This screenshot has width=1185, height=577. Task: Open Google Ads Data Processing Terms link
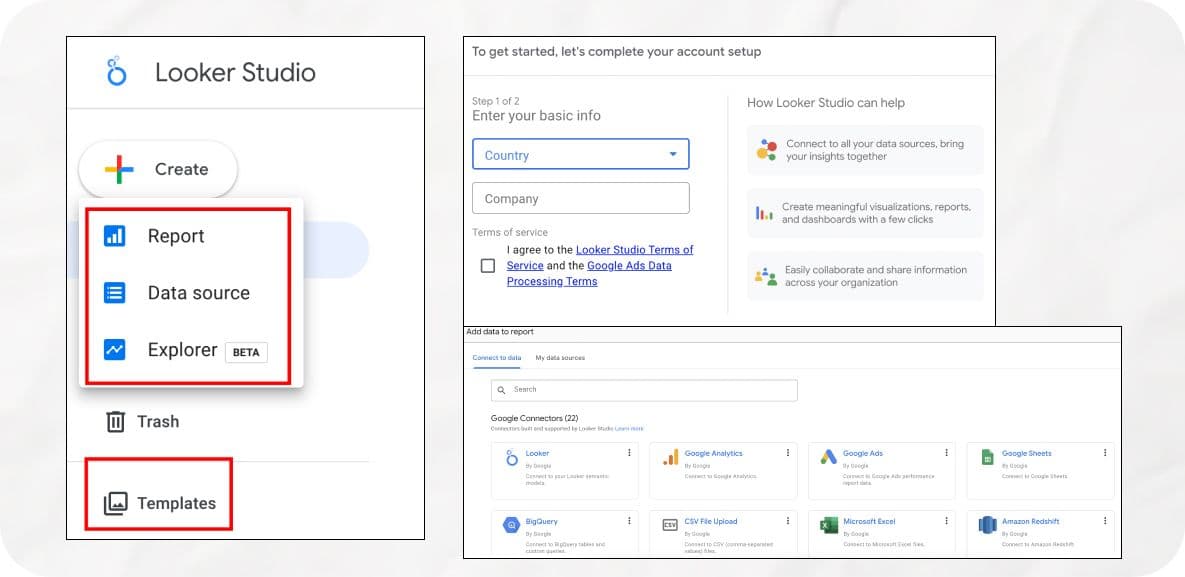coord(589,273)
